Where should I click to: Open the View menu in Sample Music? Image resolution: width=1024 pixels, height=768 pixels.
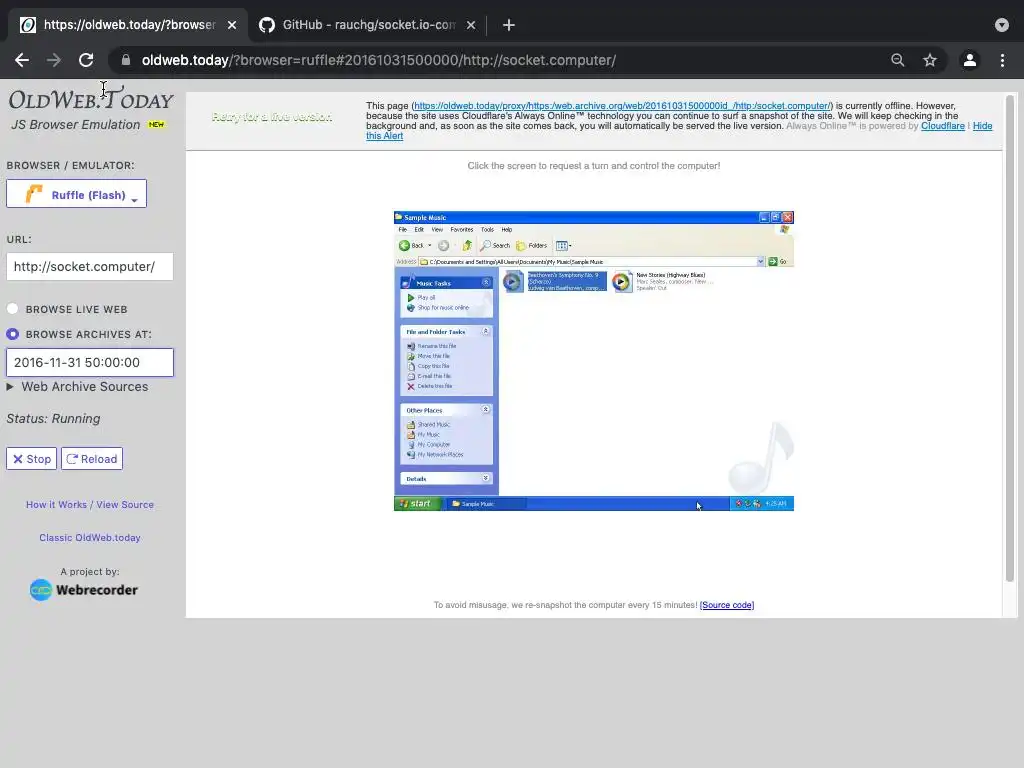[437, 230]
